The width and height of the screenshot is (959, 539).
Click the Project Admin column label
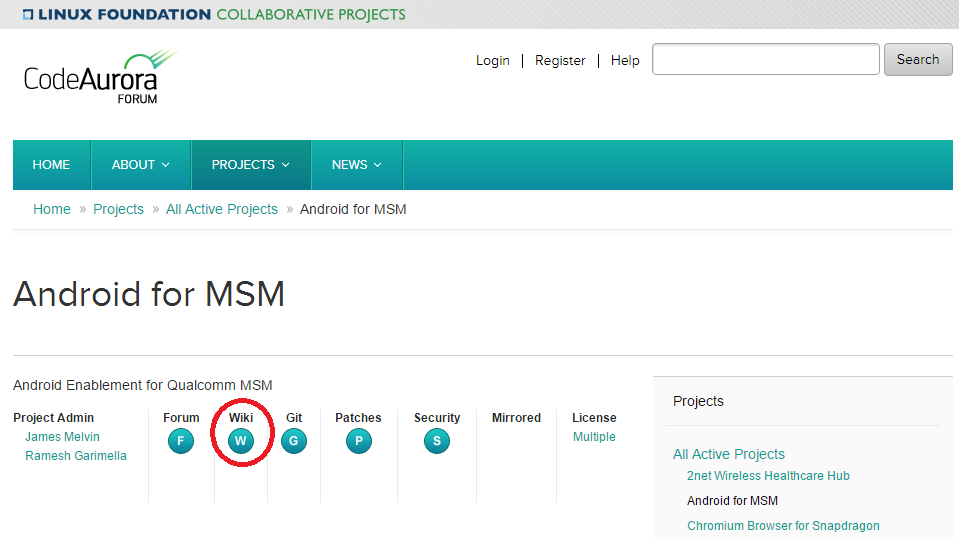point(53,418)
